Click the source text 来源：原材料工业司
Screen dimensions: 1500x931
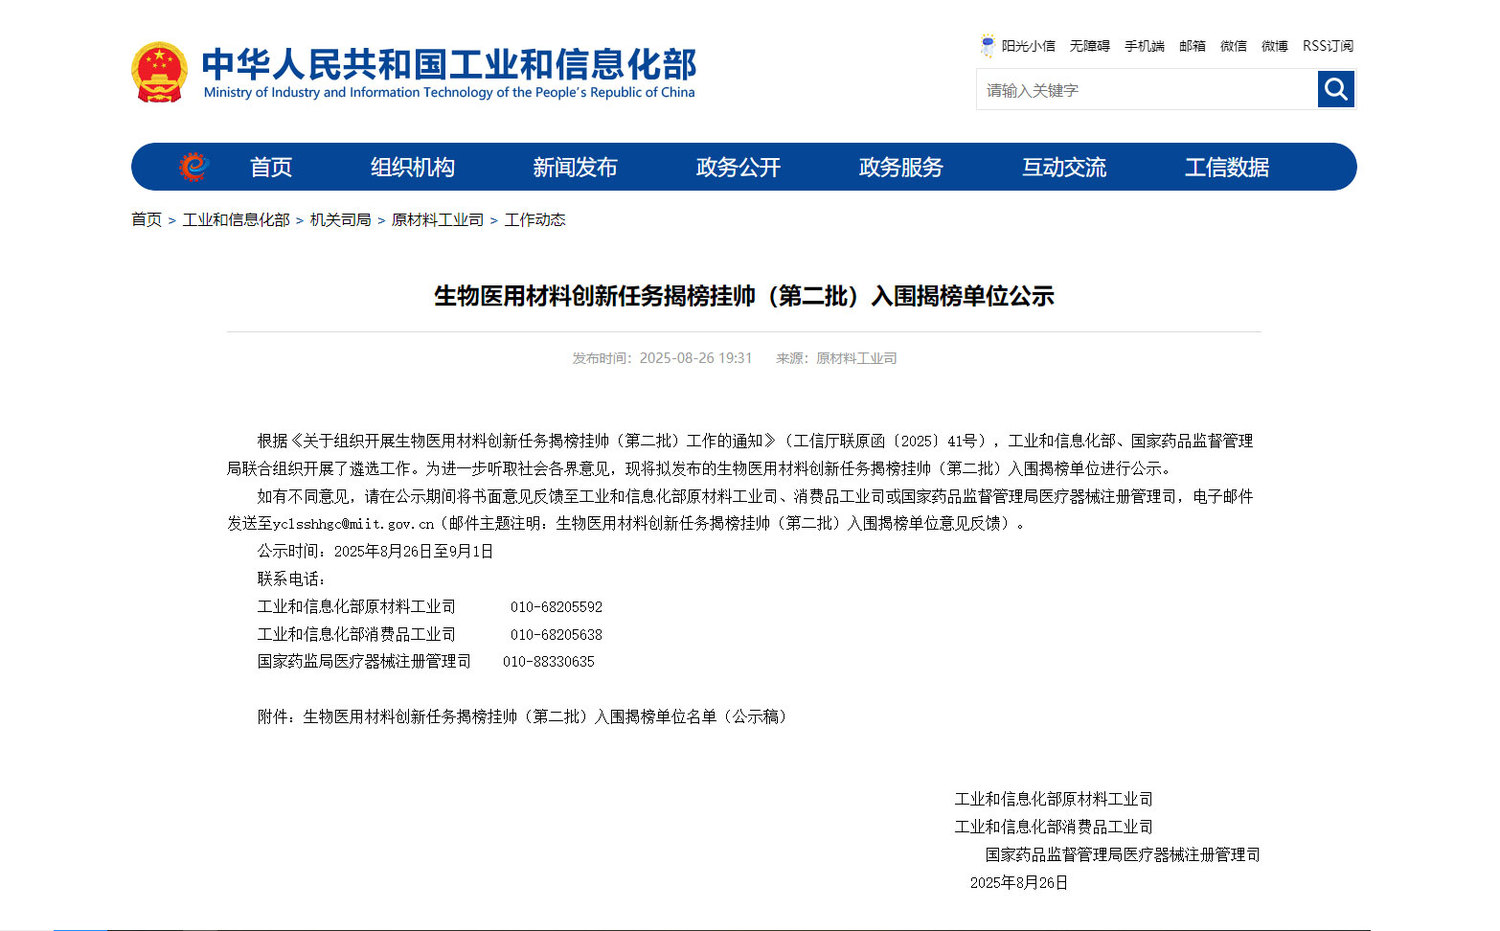click(x=836, y=358)
